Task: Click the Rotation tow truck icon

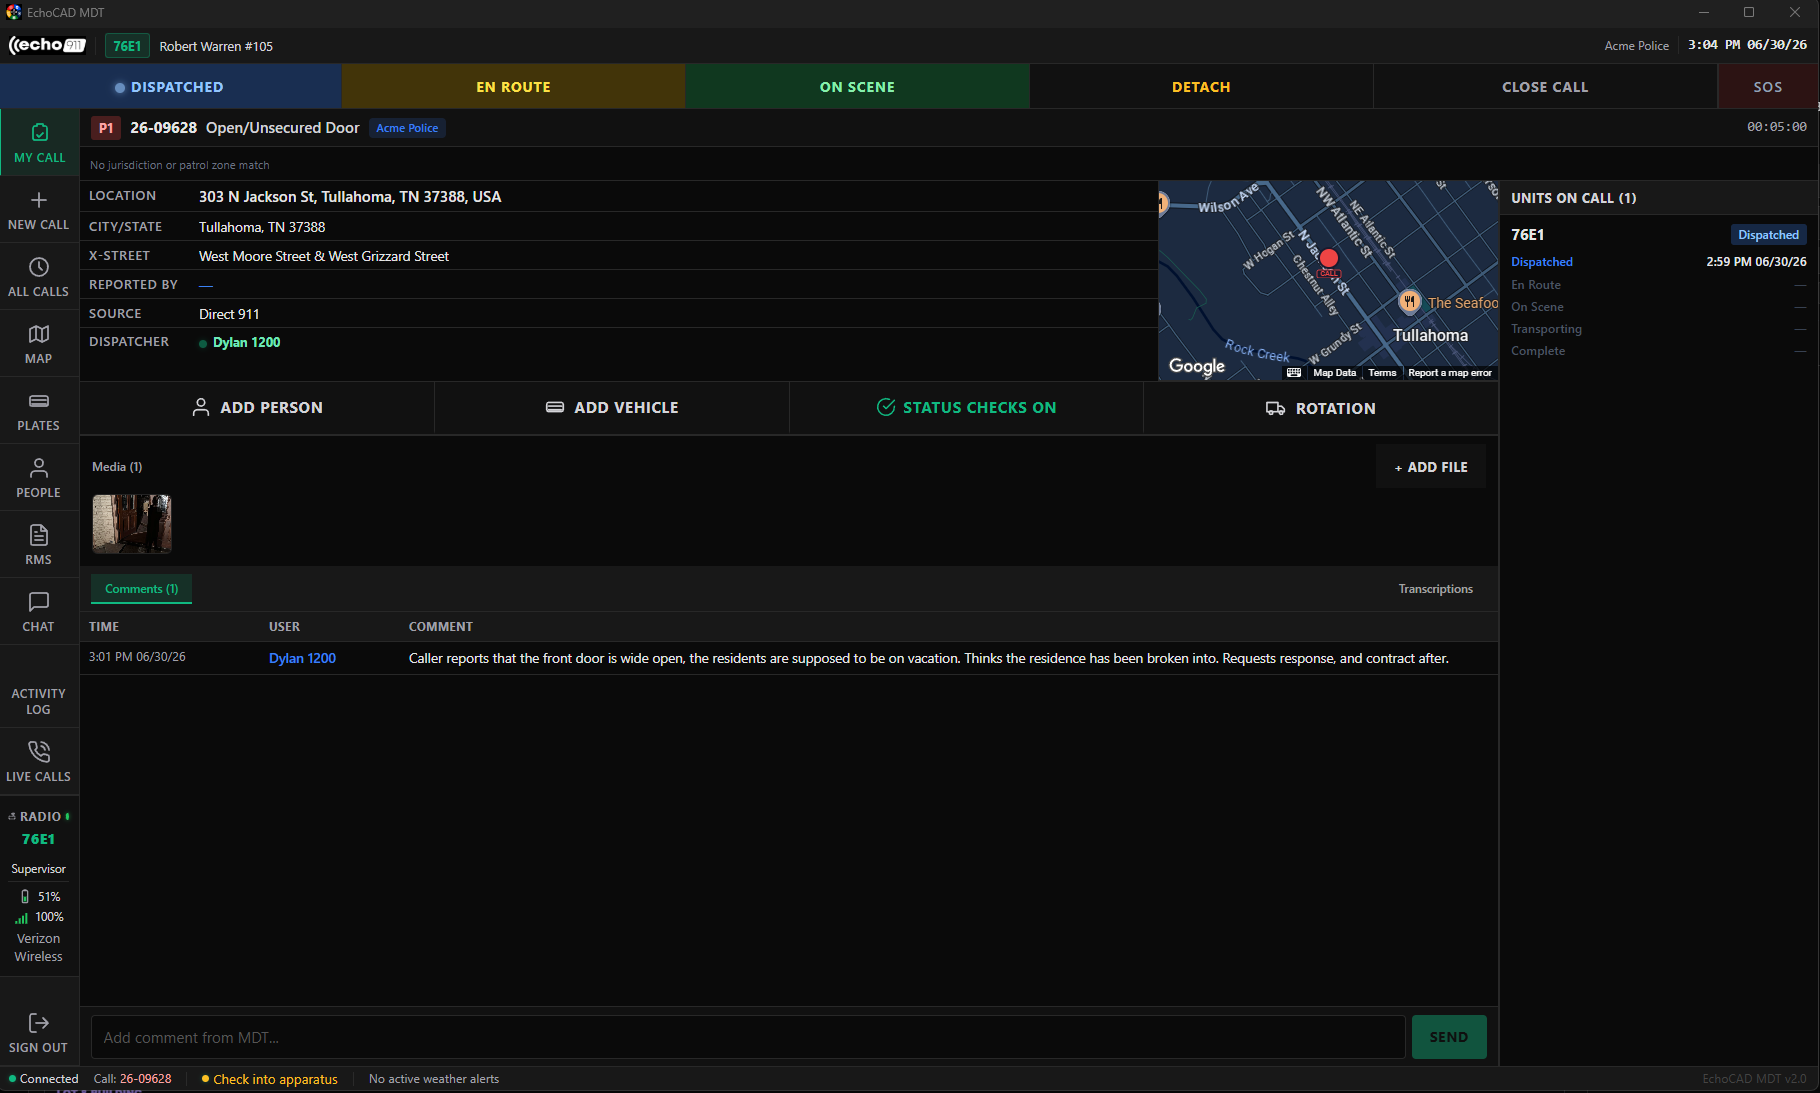Action: pos(1275,408)
